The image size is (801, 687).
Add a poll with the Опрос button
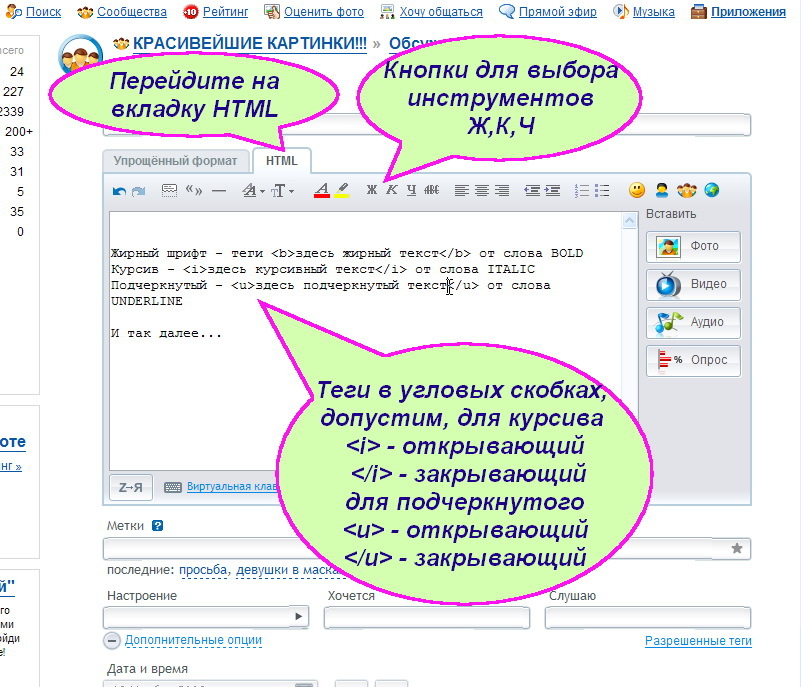pos(693,361)
